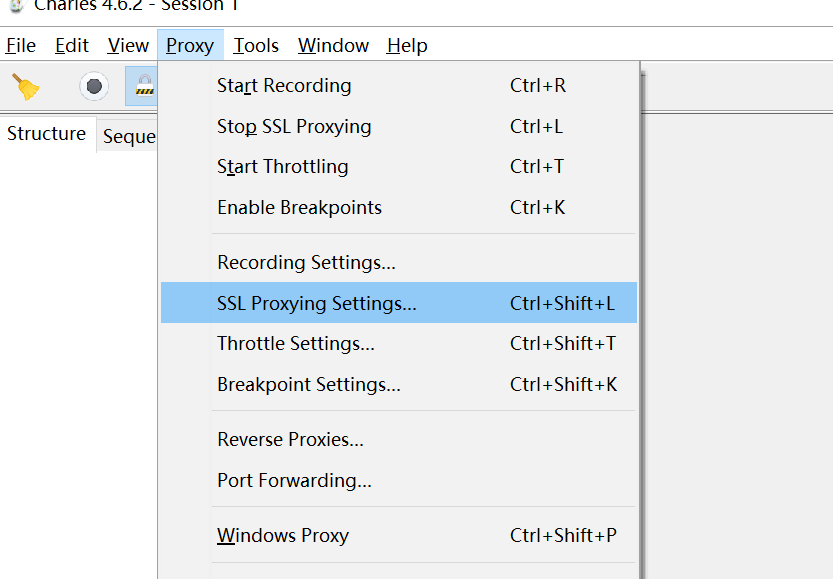Open SSL Proxying Settings
Screen dimensions: 833x579
click(x=398, y=303)
